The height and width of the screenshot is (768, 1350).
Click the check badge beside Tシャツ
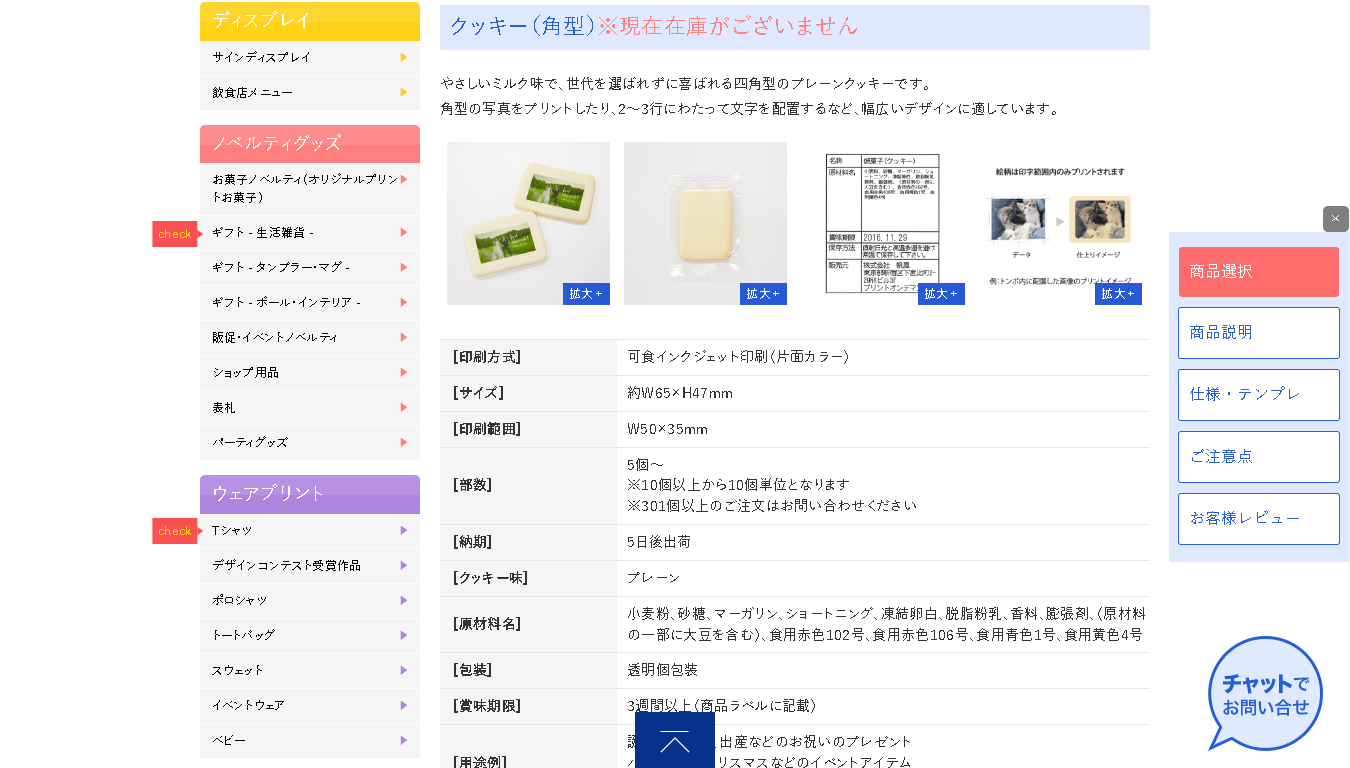click(176, 531)
